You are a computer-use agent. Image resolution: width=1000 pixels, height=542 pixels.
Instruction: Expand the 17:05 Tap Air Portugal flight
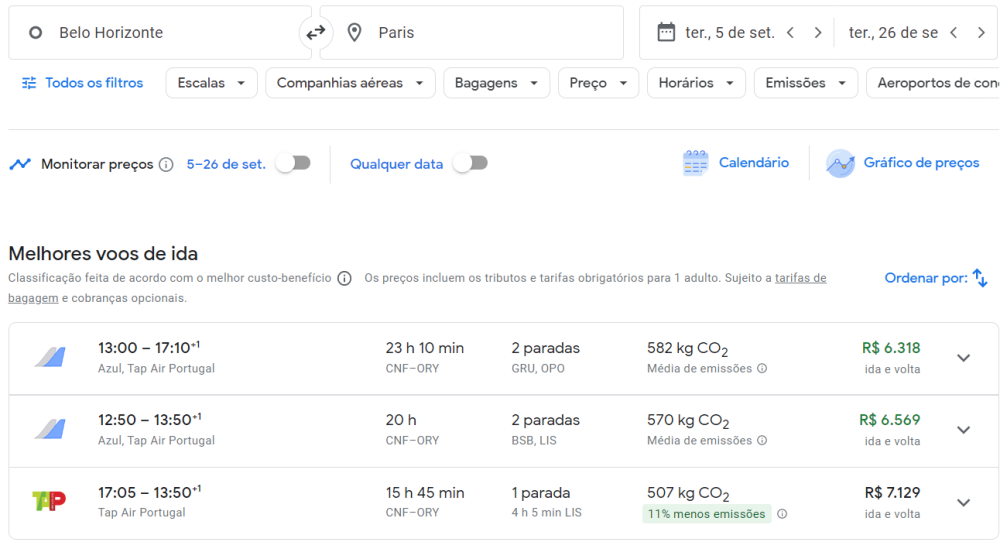[x=963, y=502]
